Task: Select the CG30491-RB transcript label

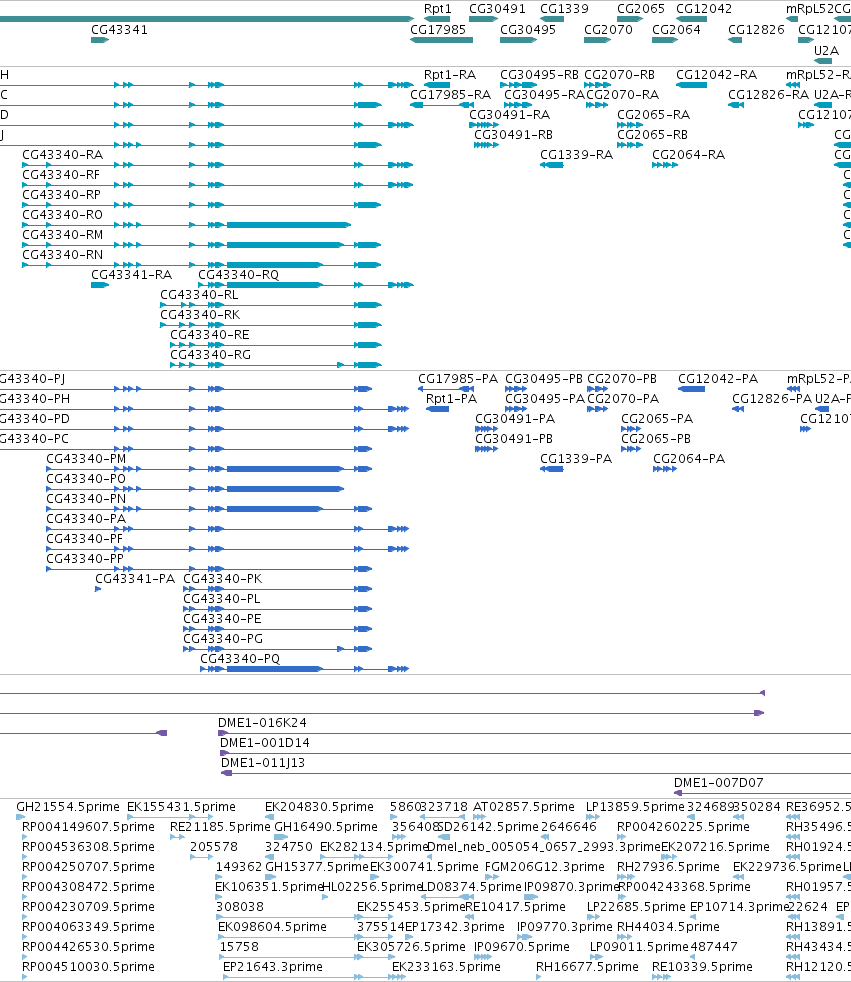Action: 513,135
